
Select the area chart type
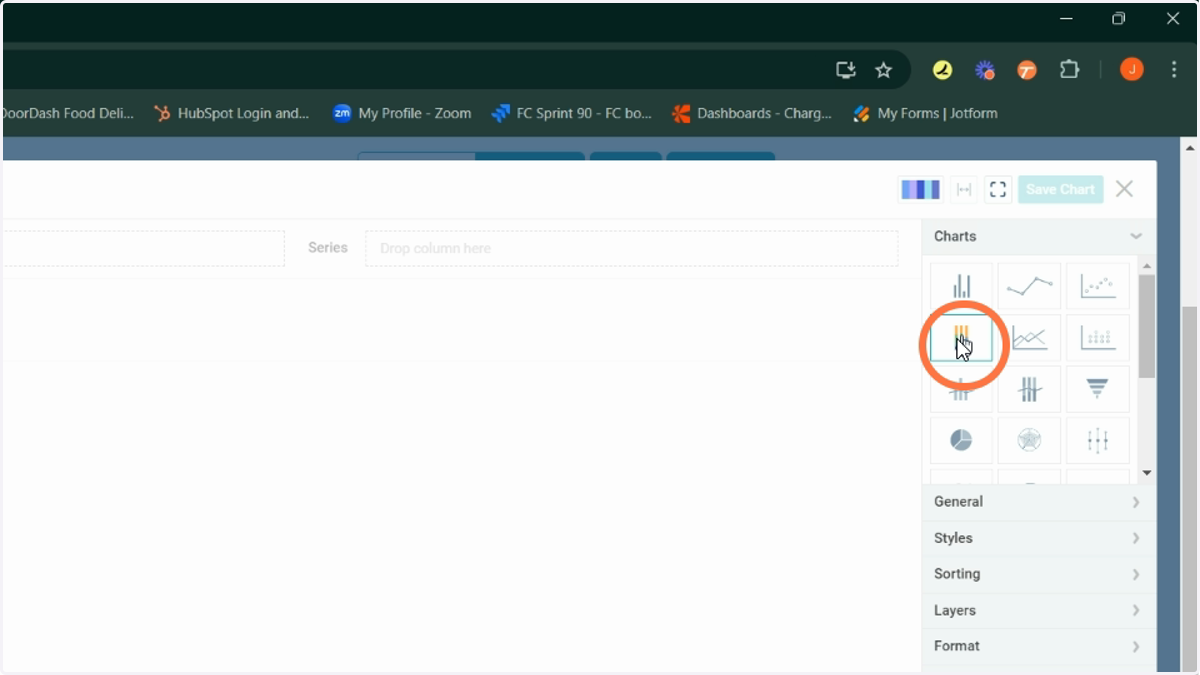[1029, 338]
